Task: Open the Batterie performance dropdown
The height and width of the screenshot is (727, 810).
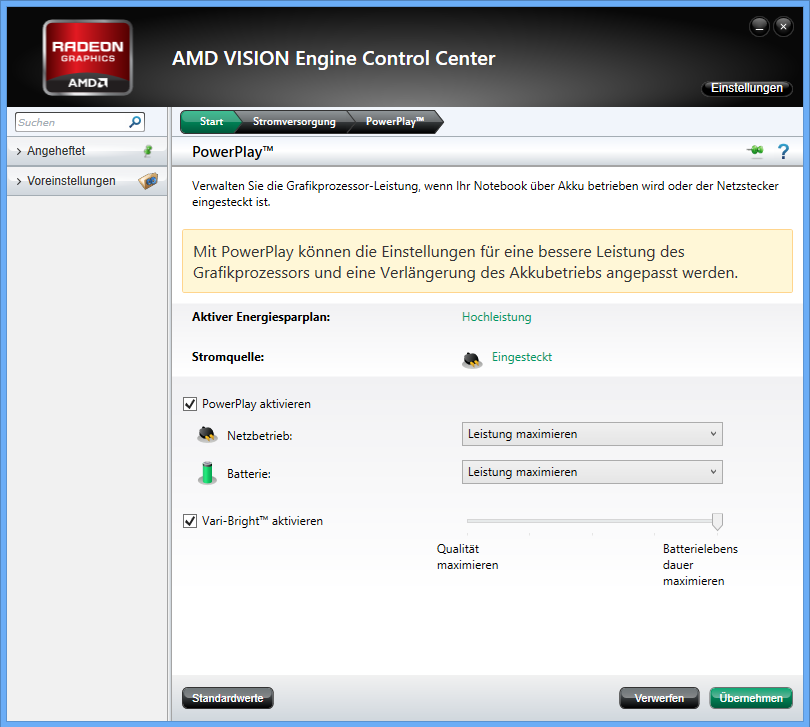Action: pyautogui.click(x=592, y=472)
